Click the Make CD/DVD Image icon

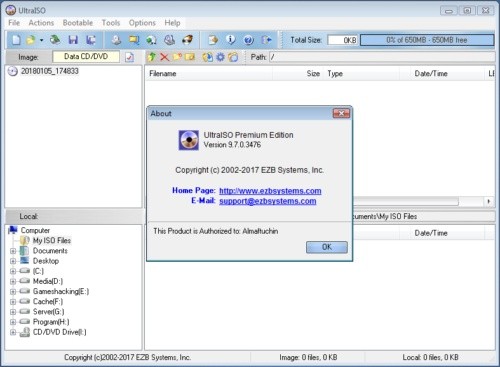coord(116,40)
